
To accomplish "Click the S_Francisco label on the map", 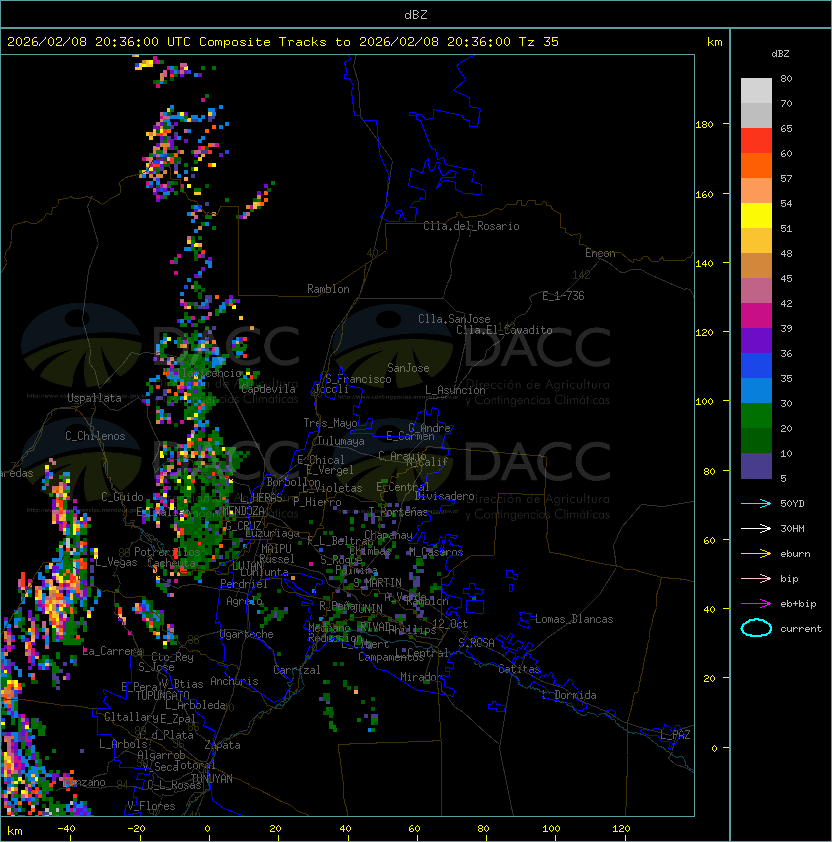I will coord(358,379).
